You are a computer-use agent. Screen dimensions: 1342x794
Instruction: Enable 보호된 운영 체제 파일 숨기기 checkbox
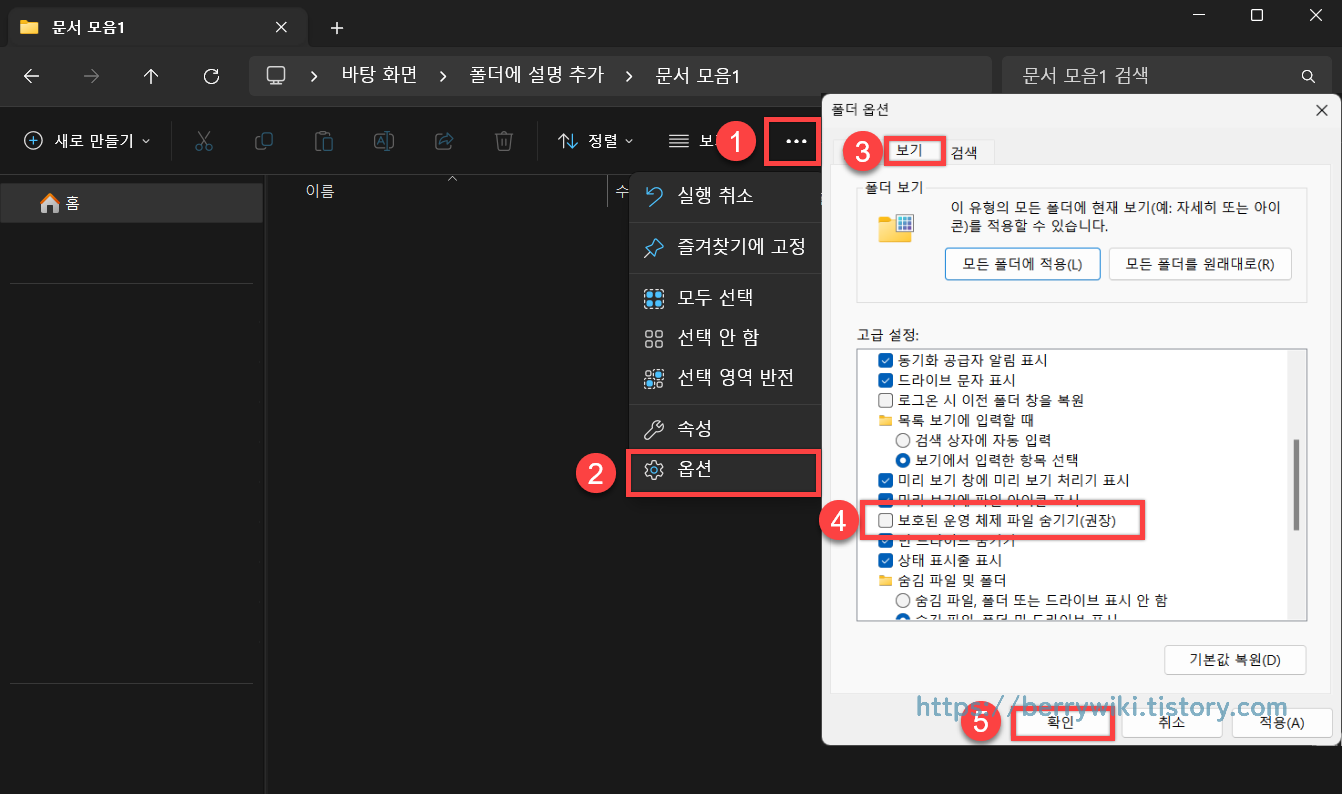(x=885, y=520)
